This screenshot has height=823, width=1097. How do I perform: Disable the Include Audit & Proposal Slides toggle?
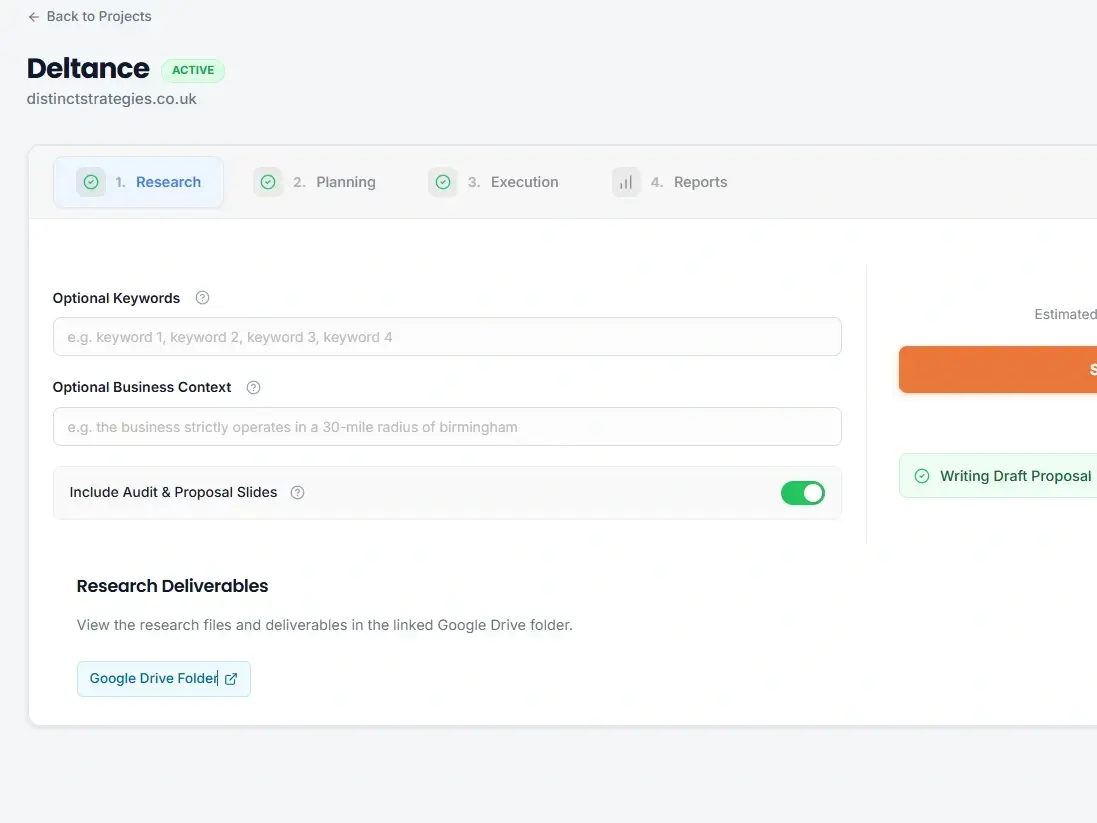click(802, 493)
